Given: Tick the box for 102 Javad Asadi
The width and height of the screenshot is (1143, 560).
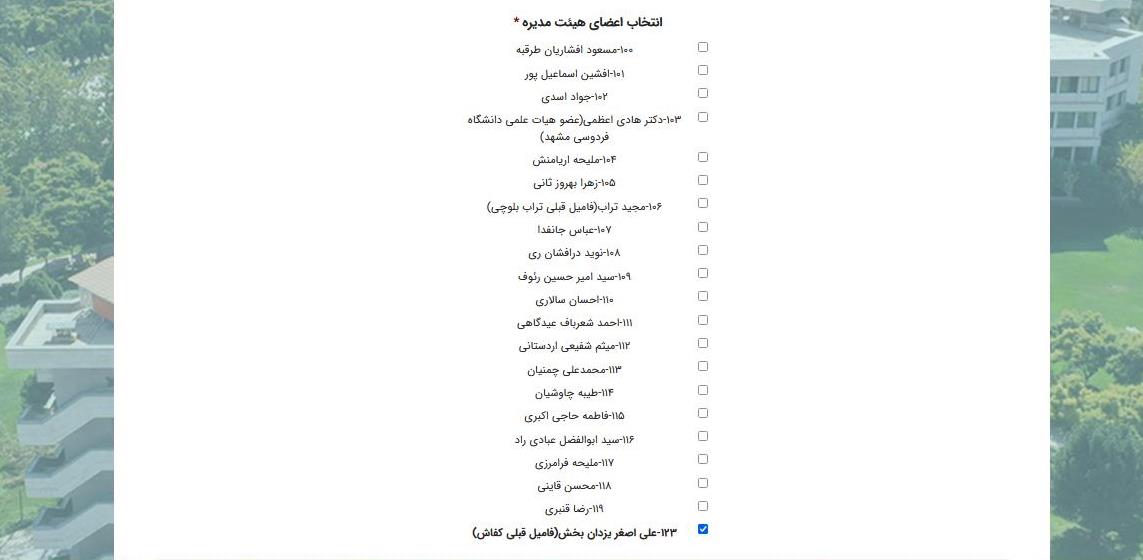Looking at the screenshot, I should (x=703, y=93).
